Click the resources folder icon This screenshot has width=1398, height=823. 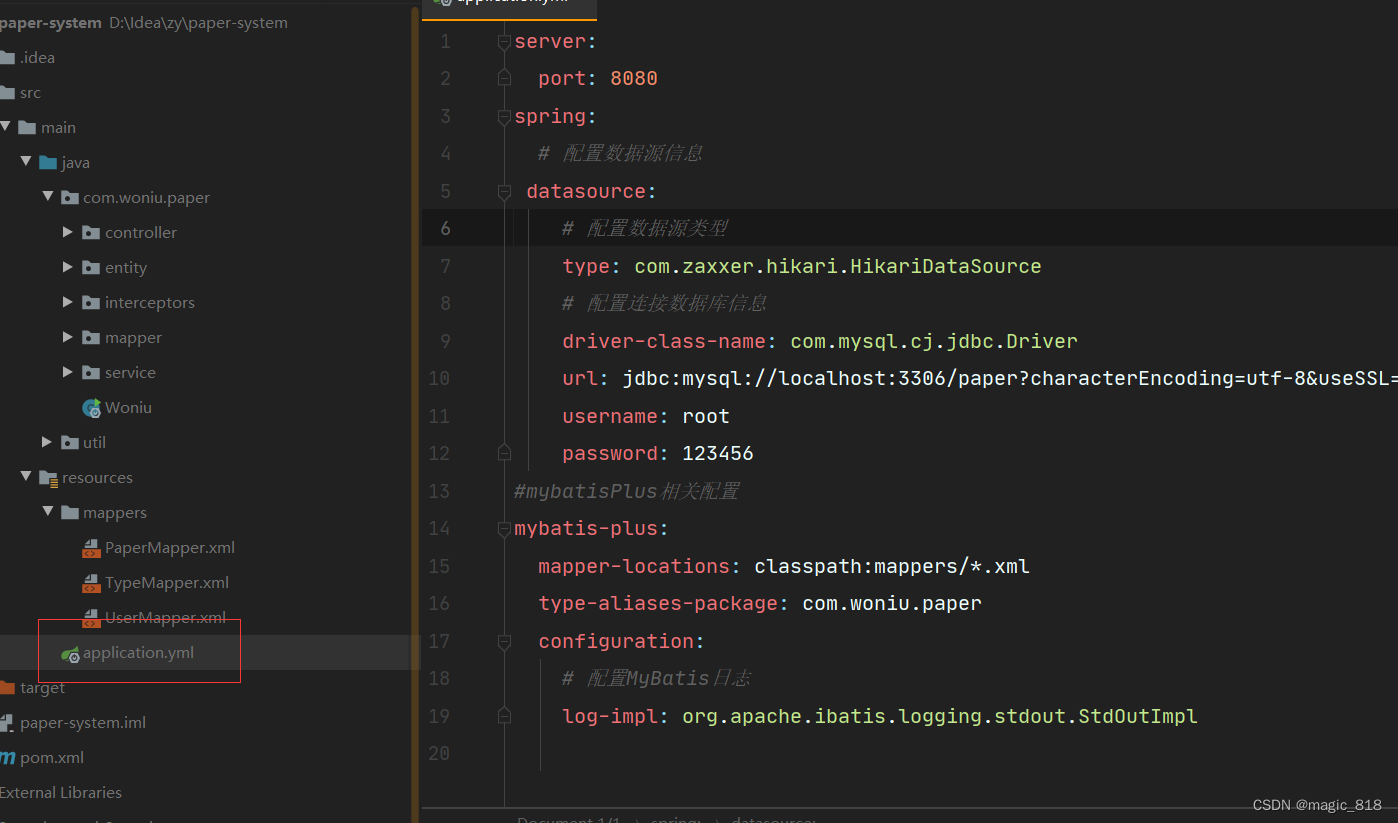[48, 478]
